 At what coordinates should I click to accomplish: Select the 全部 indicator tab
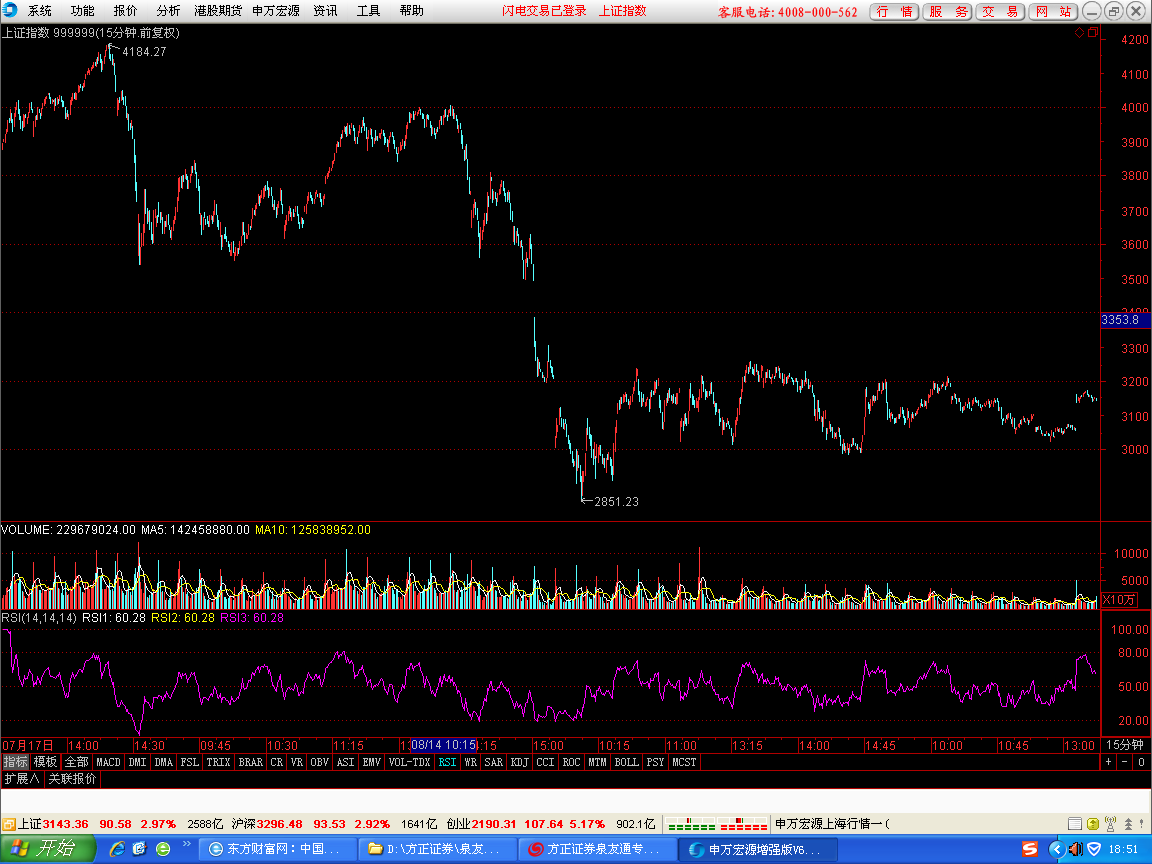(x=76, y=762)
